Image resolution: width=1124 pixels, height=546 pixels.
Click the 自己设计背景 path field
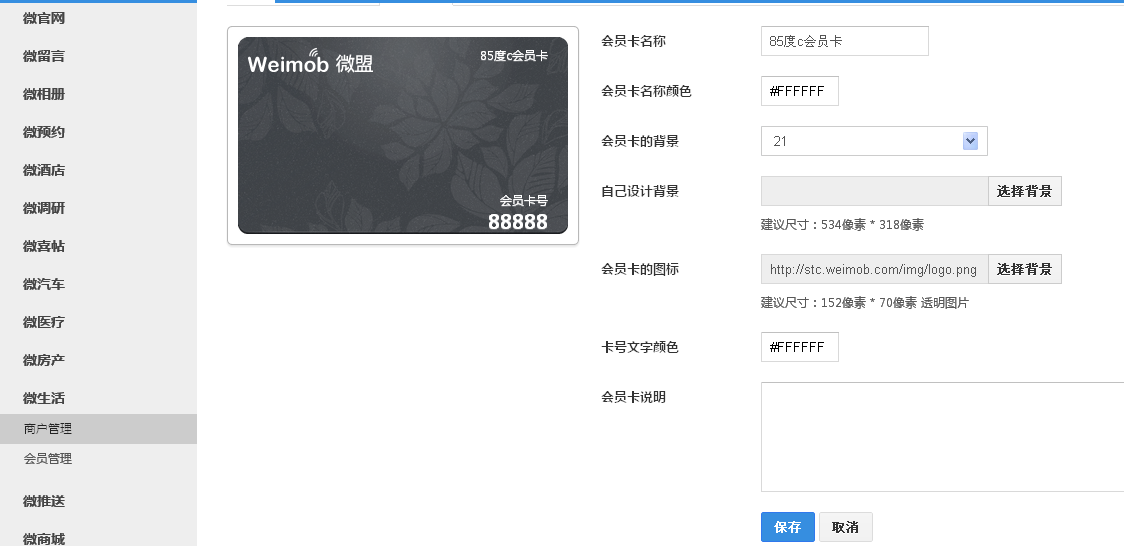coord(875,191)
